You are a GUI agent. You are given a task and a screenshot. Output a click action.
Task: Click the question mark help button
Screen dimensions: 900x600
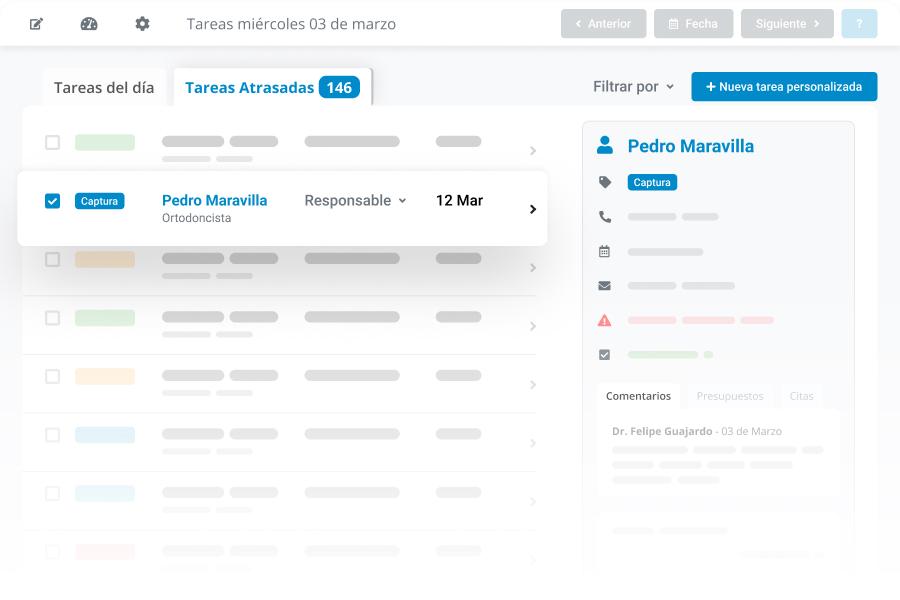[x=859, y=24]
